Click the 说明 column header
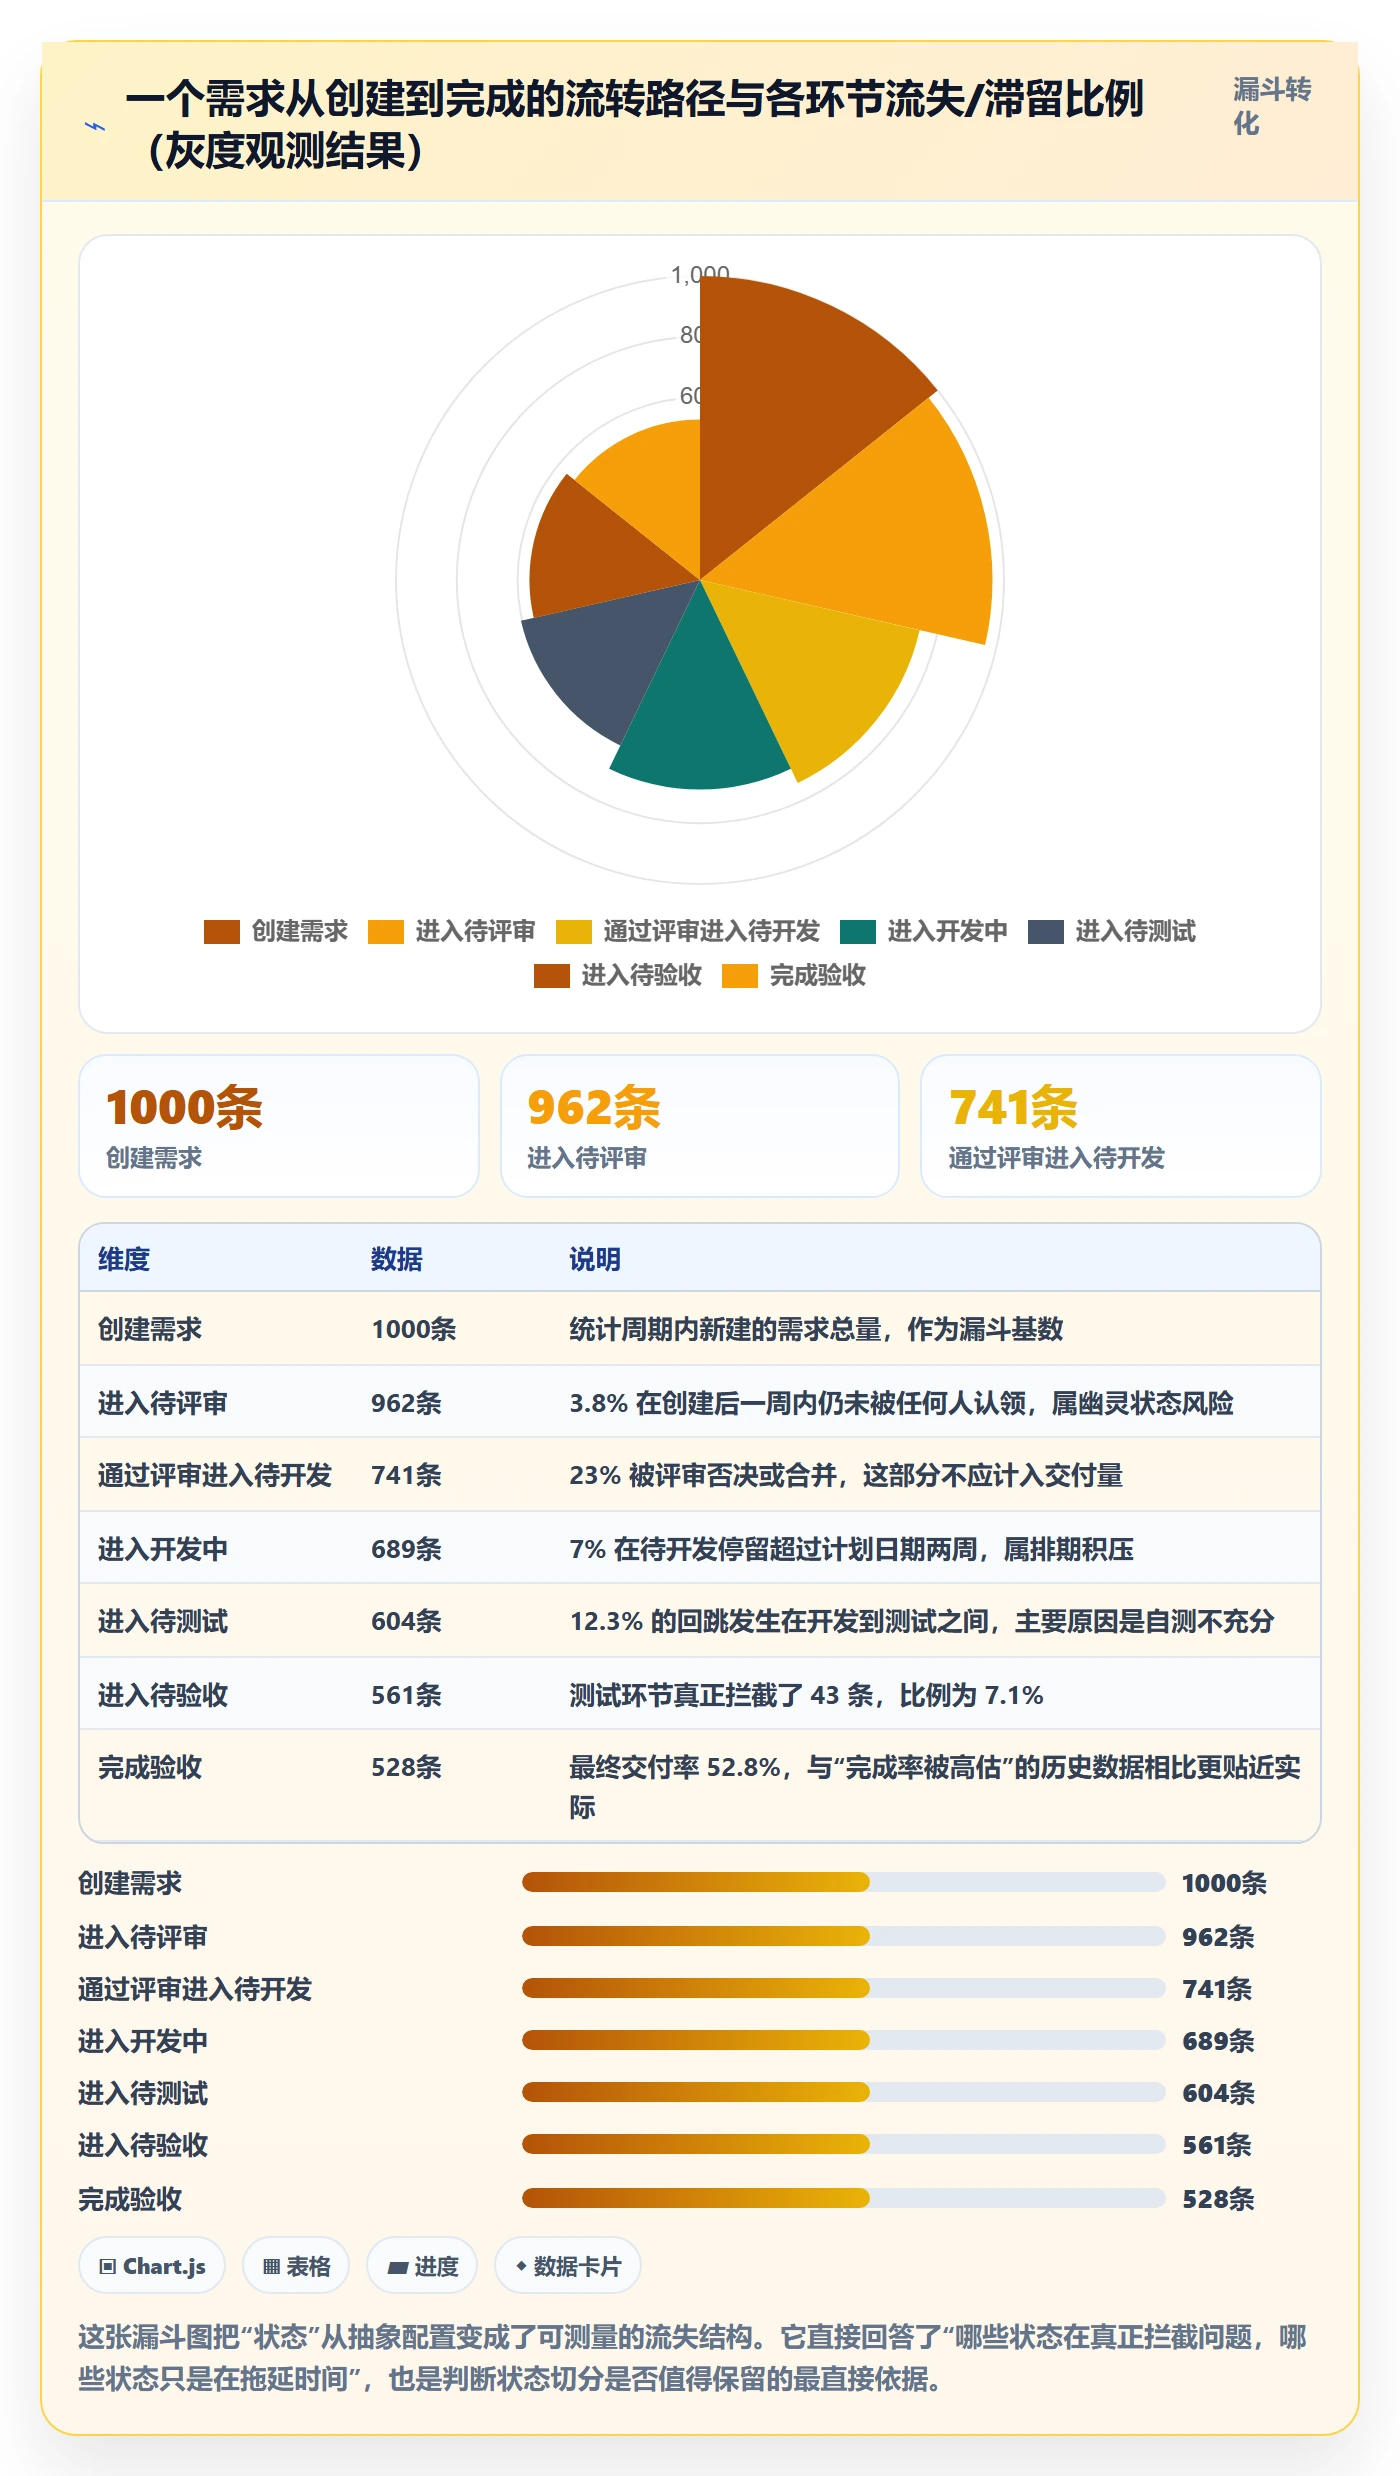Image resolution: width=1400 pixels, height=2476 pixels. (x=595, y=1259)
